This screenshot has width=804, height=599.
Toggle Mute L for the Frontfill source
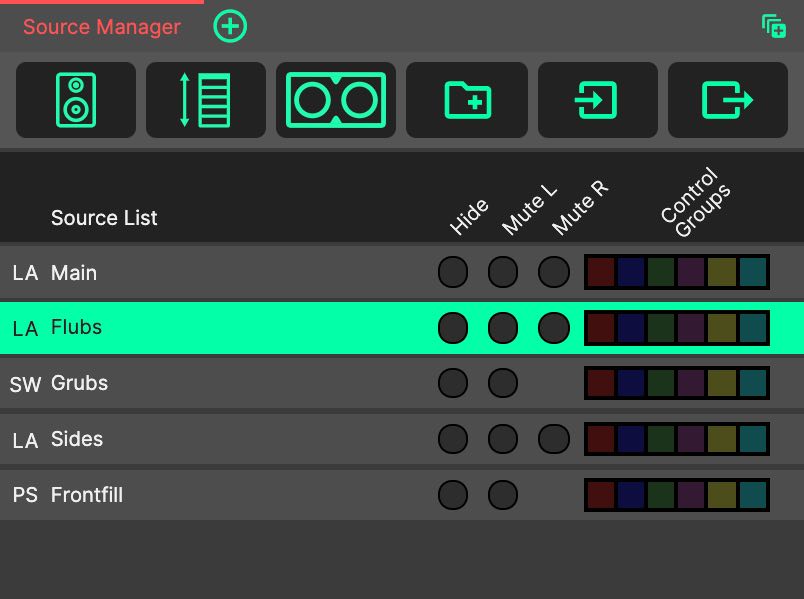(x=503, y=495)
